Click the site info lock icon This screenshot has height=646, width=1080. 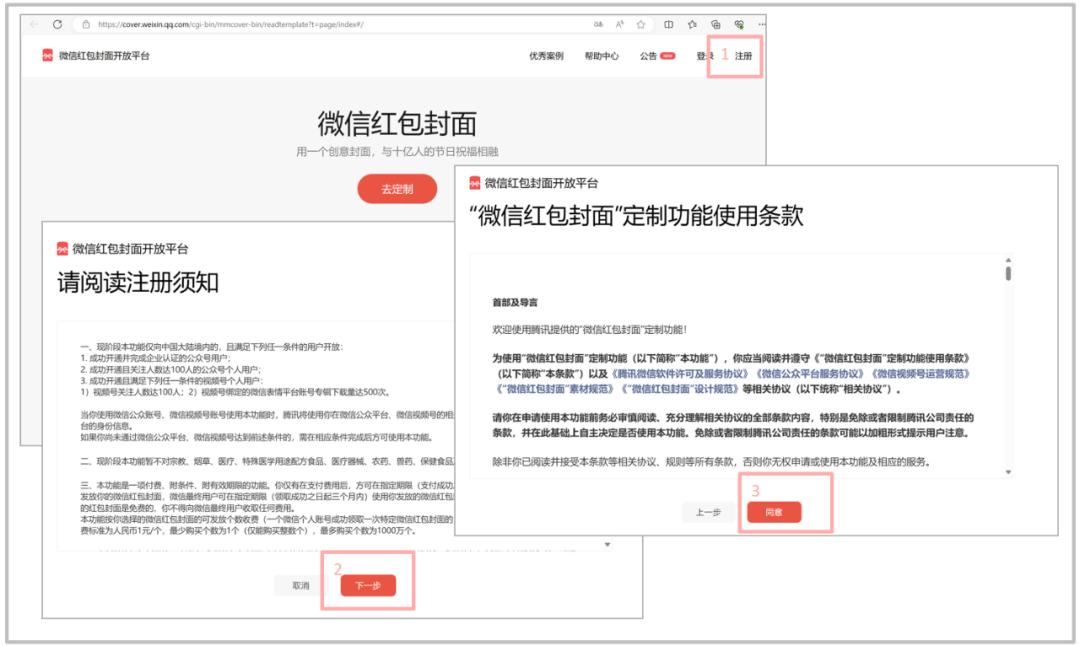[x=86, y=24]
